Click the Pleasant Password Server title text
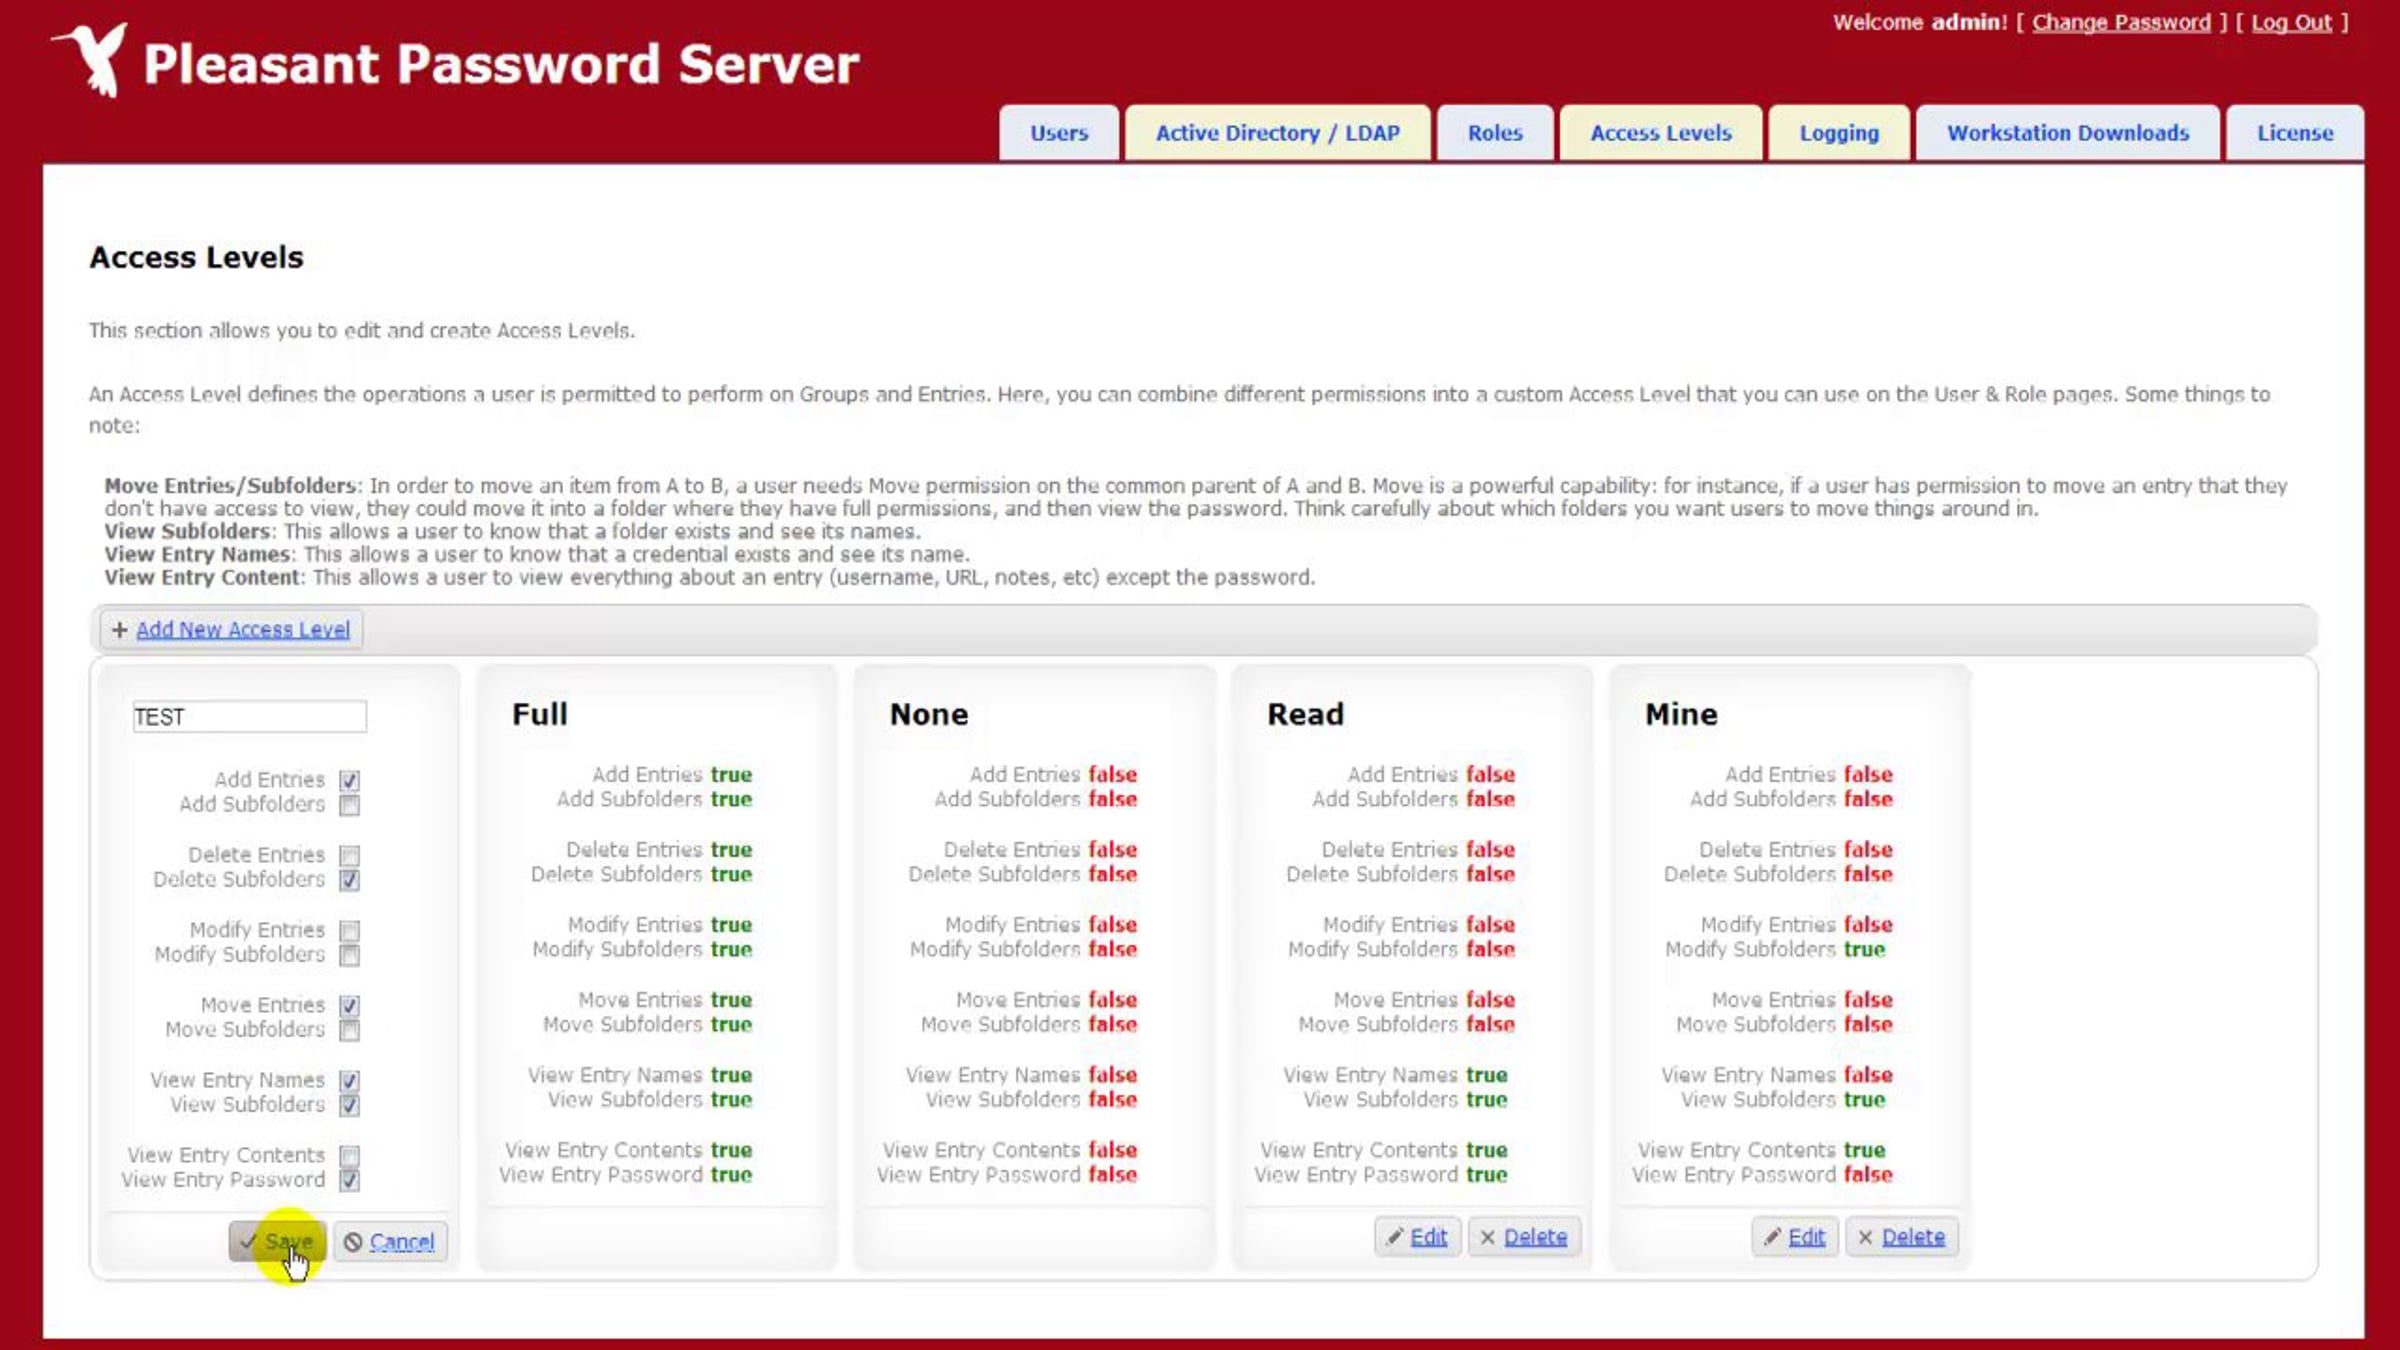Viewport: 2400px width, 1350px height. tap(501, 64)
